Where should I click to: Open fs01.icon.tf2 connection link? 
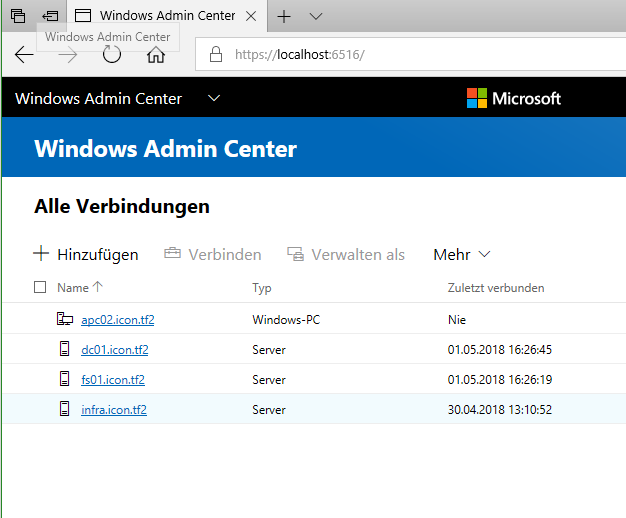[x=113, y=380]
